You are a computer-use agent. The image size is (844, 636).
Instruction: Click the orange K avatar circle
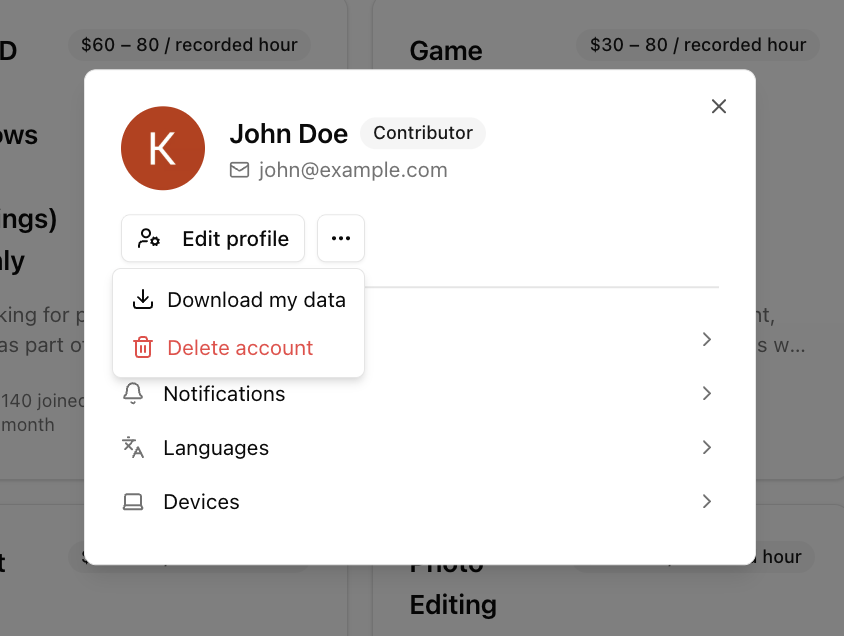click(163, 148)
